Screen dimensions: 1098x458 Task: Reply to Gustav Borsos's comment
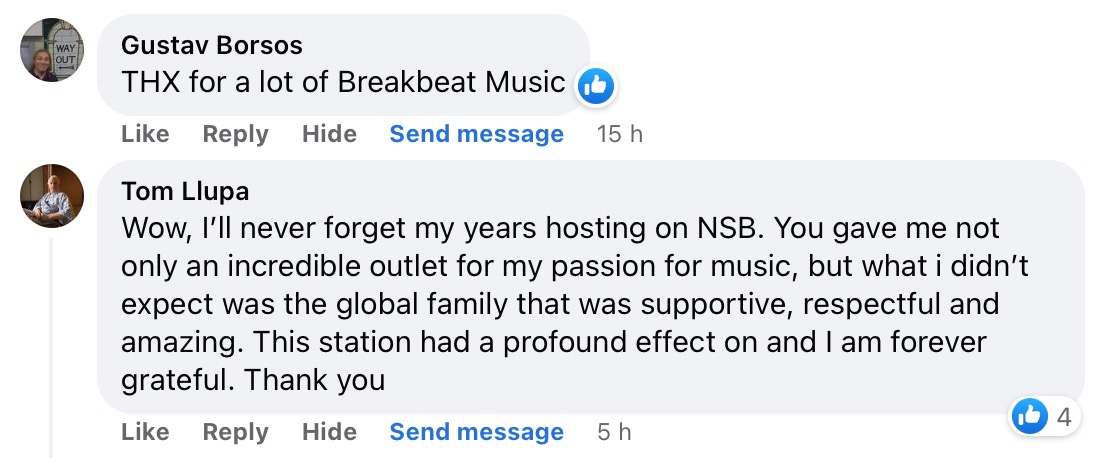[235, 134]
